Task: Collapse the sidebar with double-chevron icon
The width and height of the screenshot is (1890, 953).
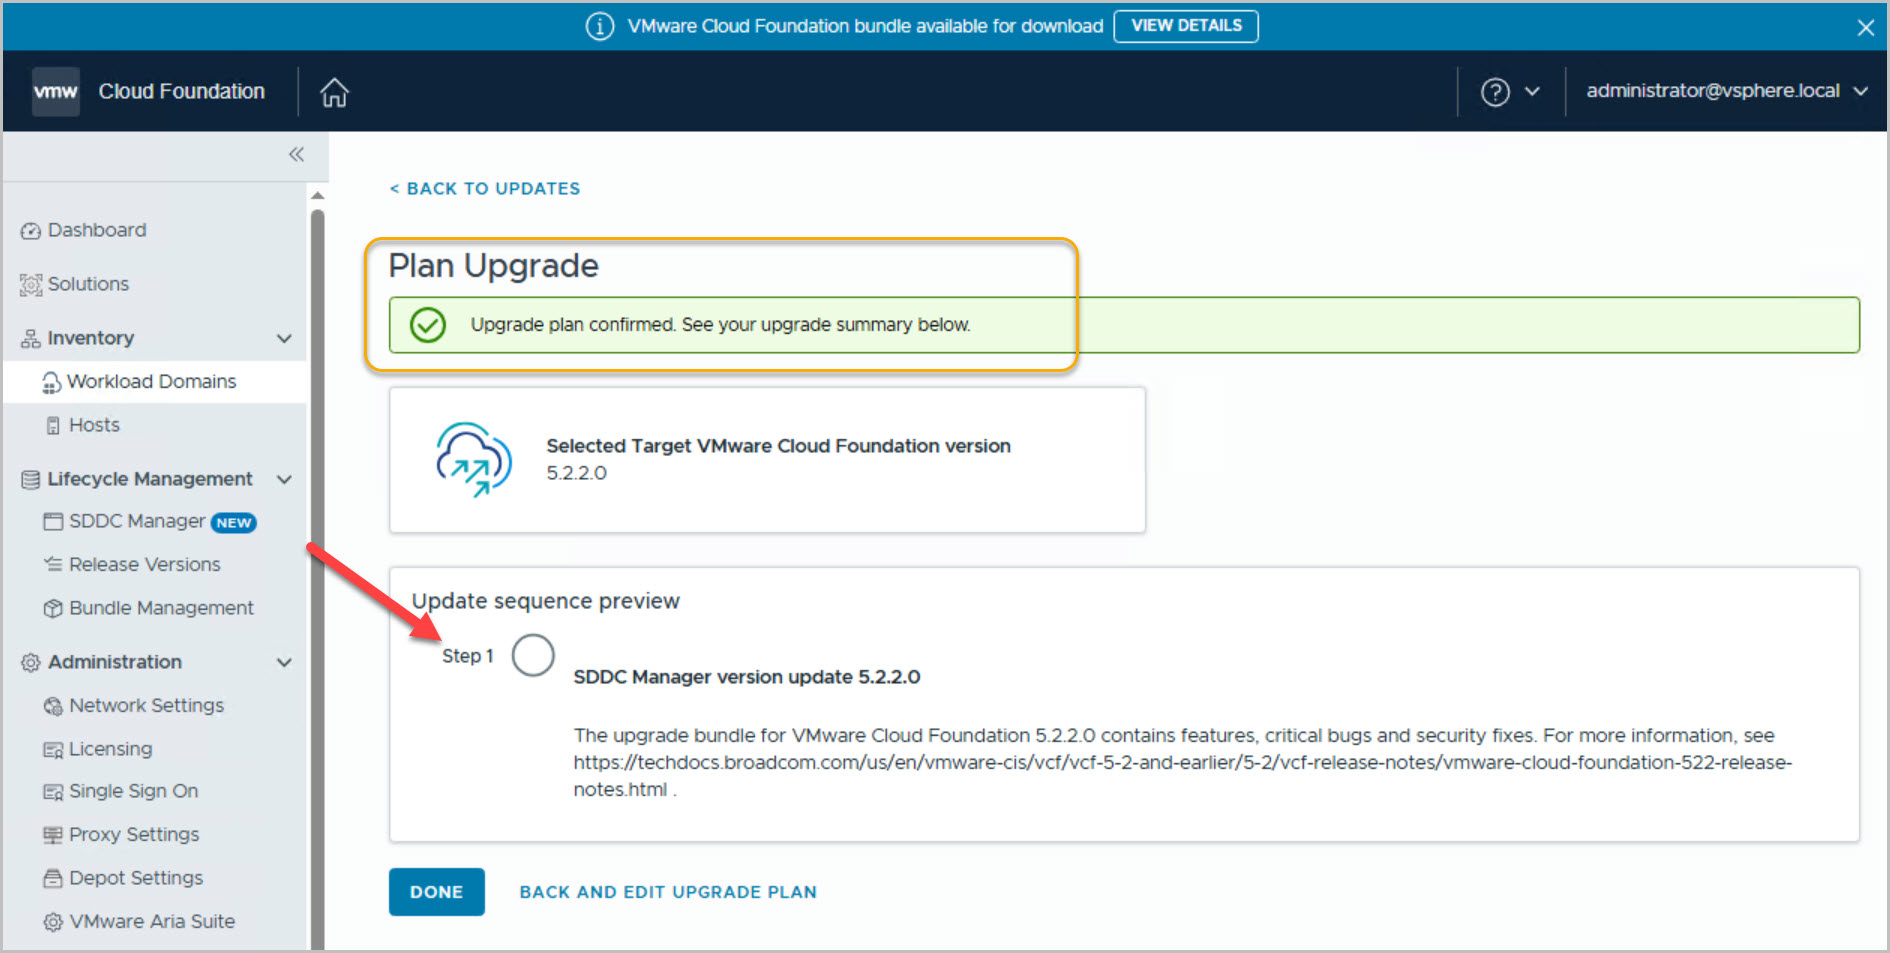Action: (296, 154)
